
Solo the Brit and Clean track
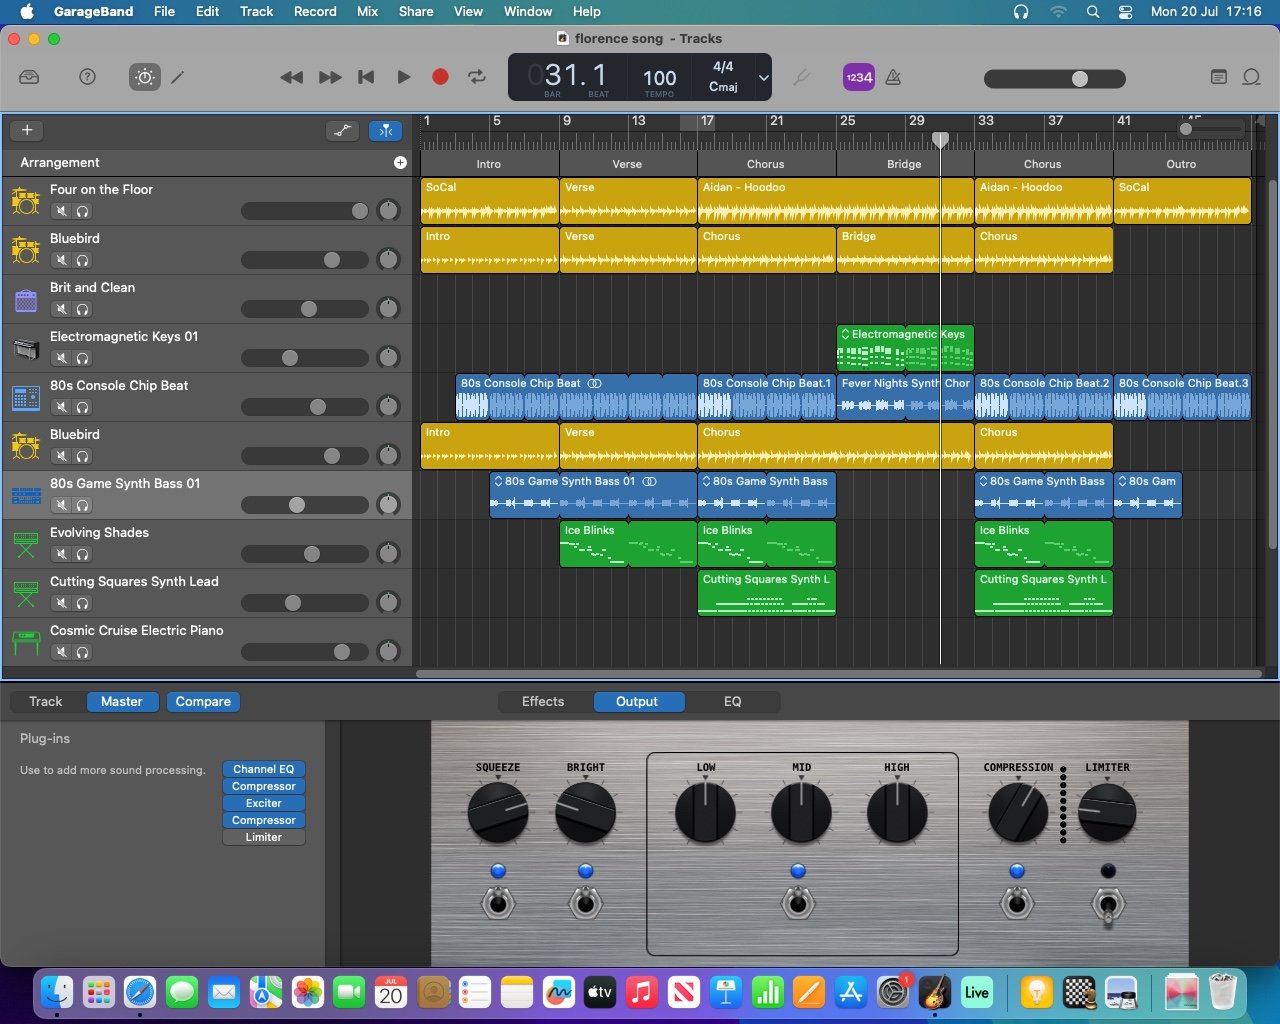pyautogui.click(x=83, y=309)
